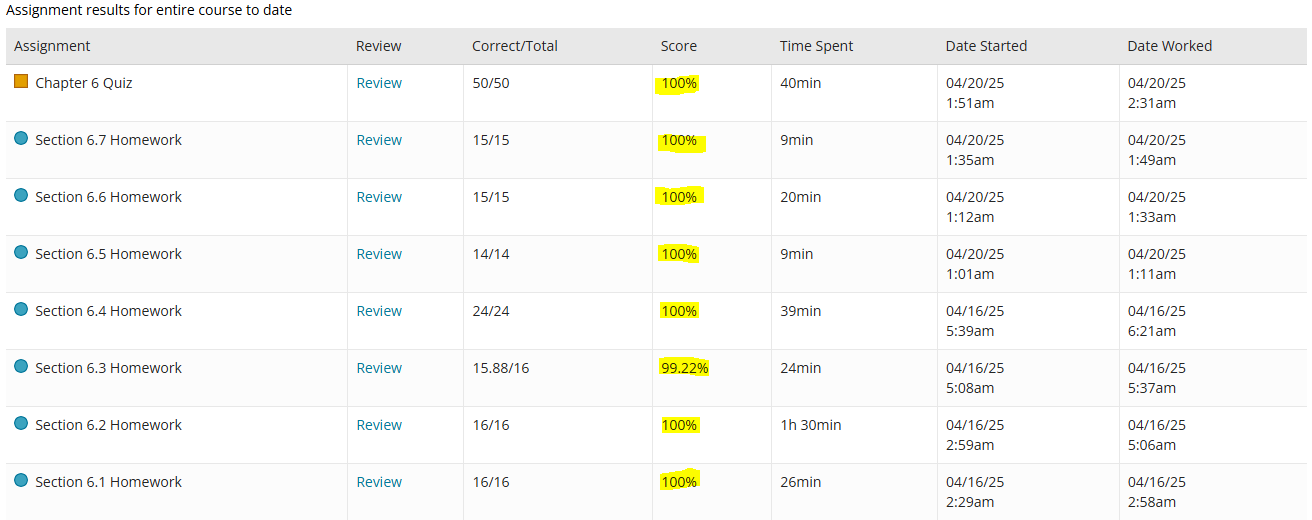Click the blue circle icon for Section 6.4 Homework
The image size is (1312, 520).
[x=21, y=309]
